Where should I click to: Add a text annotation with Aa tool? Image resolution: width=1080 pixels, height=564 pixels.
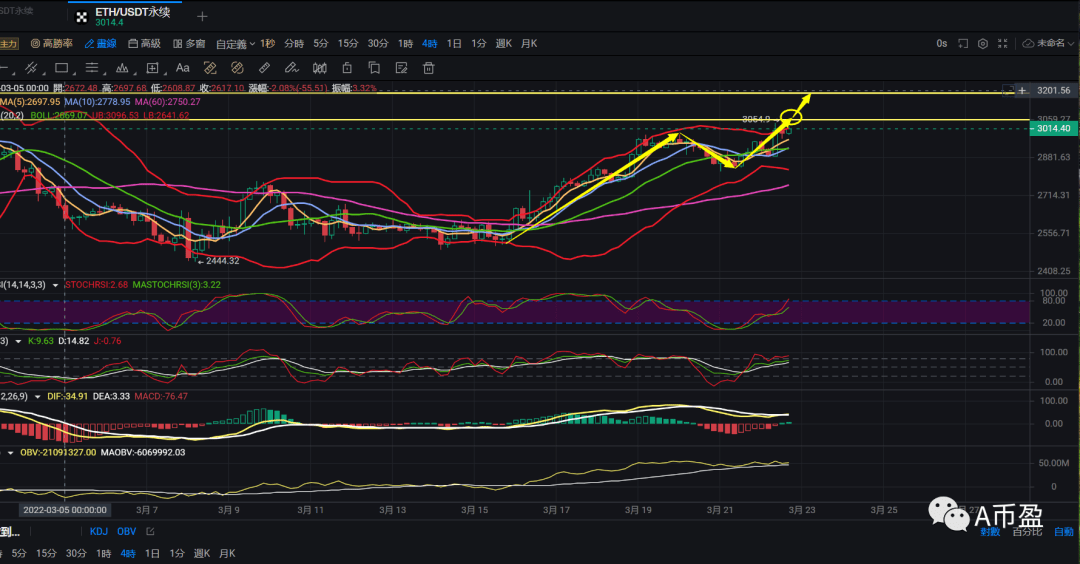(x=183, y=67)
